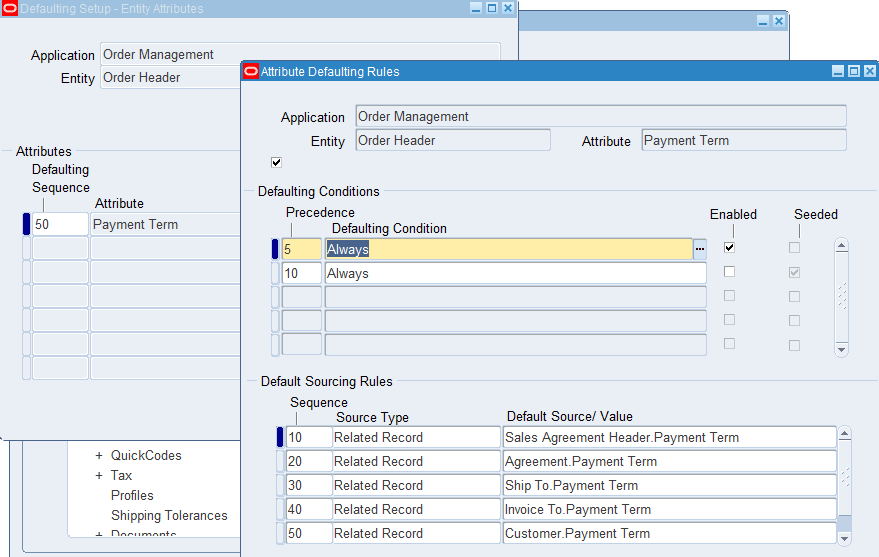Click Application field in Attribute Defaulting Rules

click(601, 116)
